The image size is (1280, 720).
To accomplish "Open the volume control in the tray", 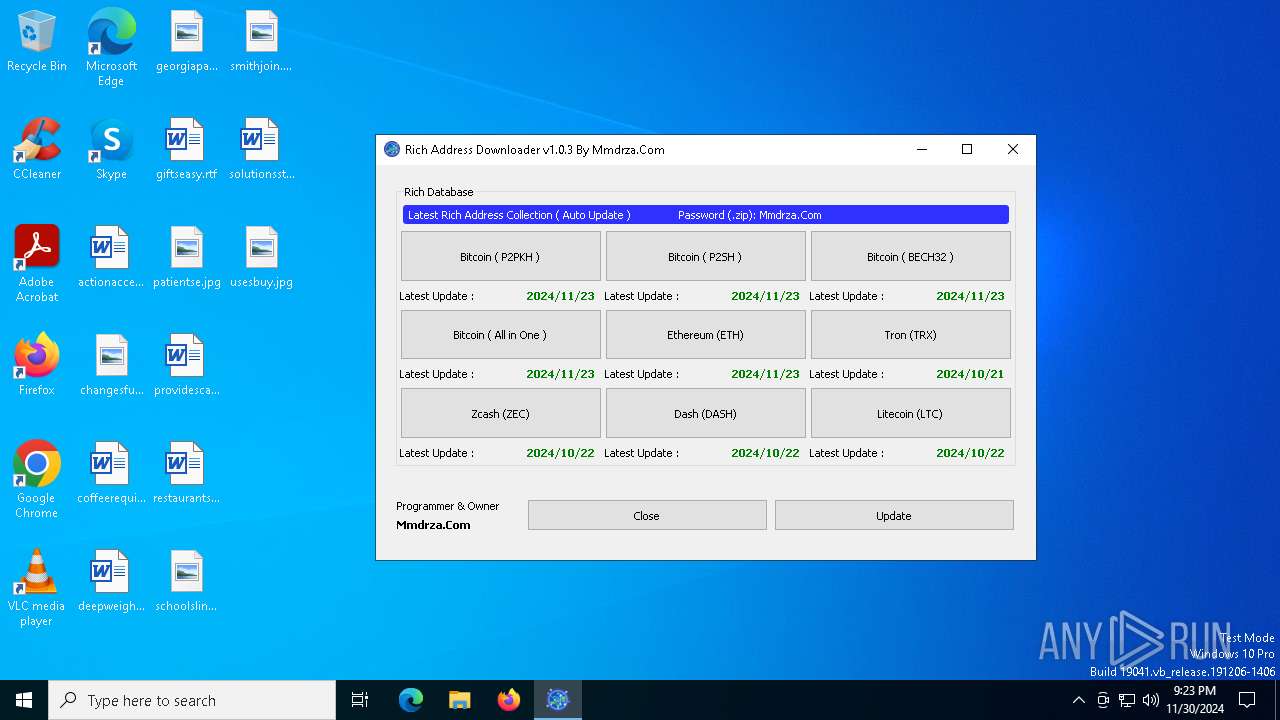I will pos(1151,700).
